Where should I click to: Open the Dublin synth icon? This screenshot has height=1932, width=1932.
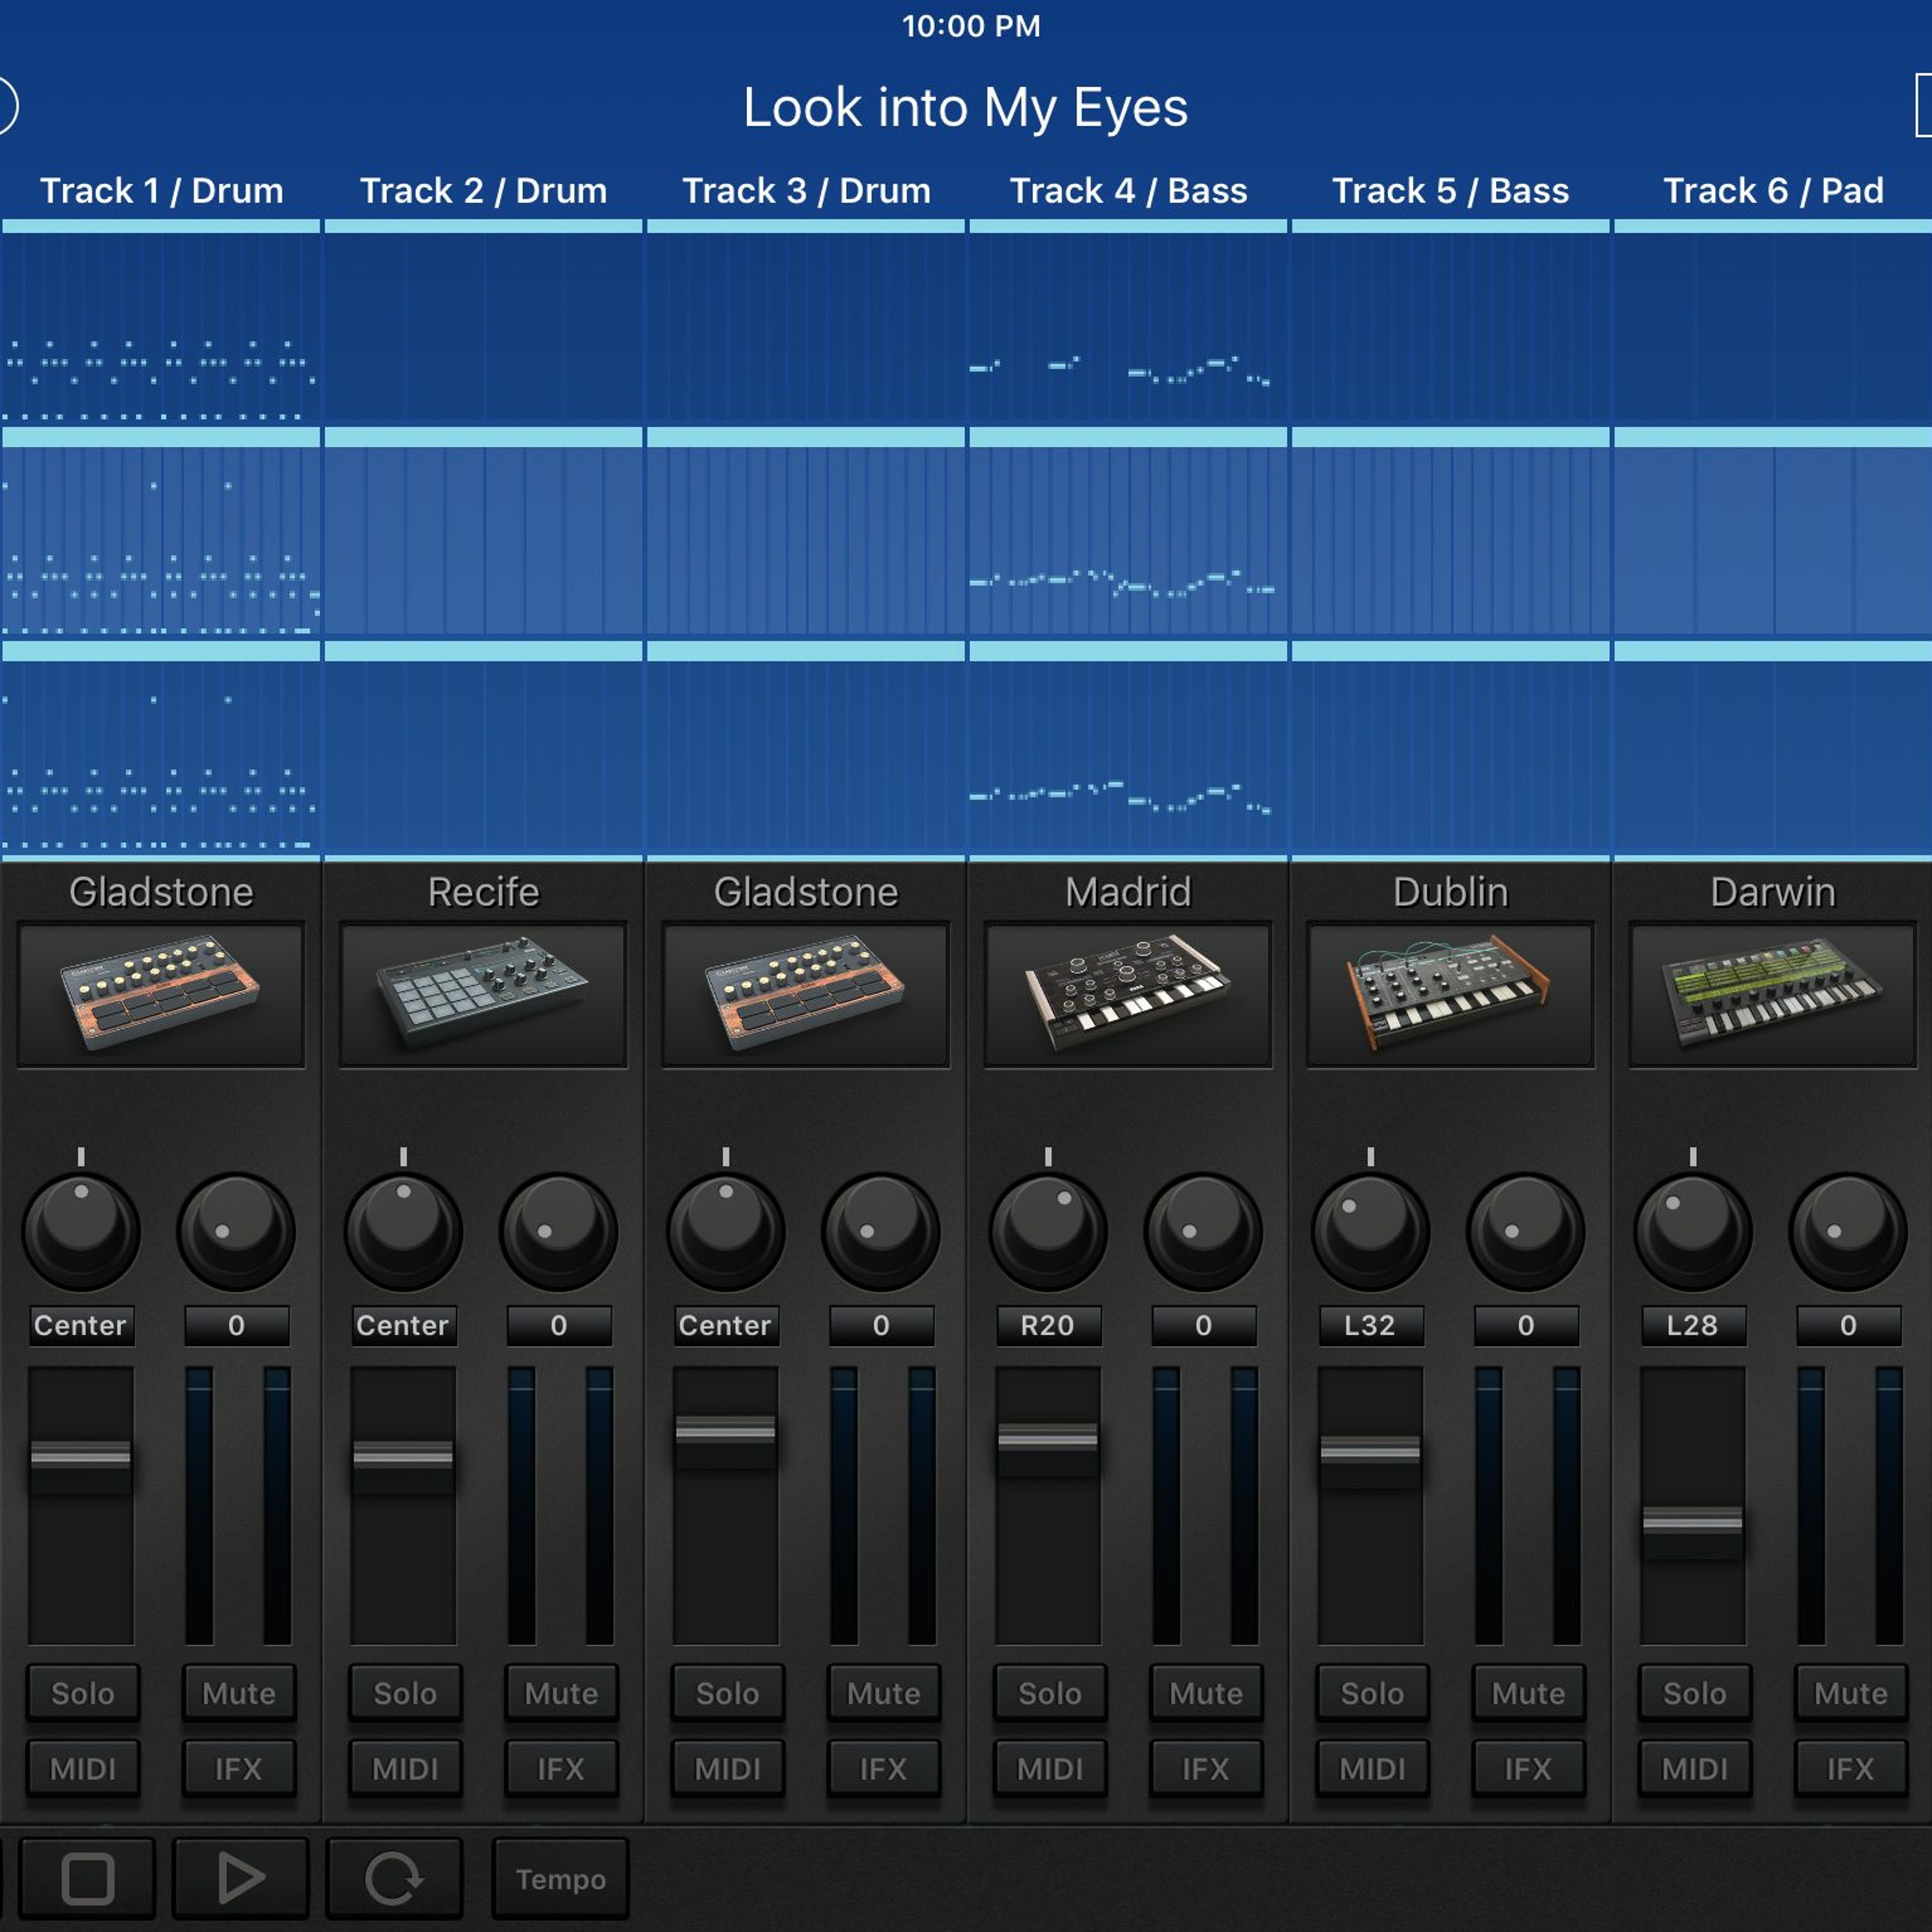tap(1450, 994)
